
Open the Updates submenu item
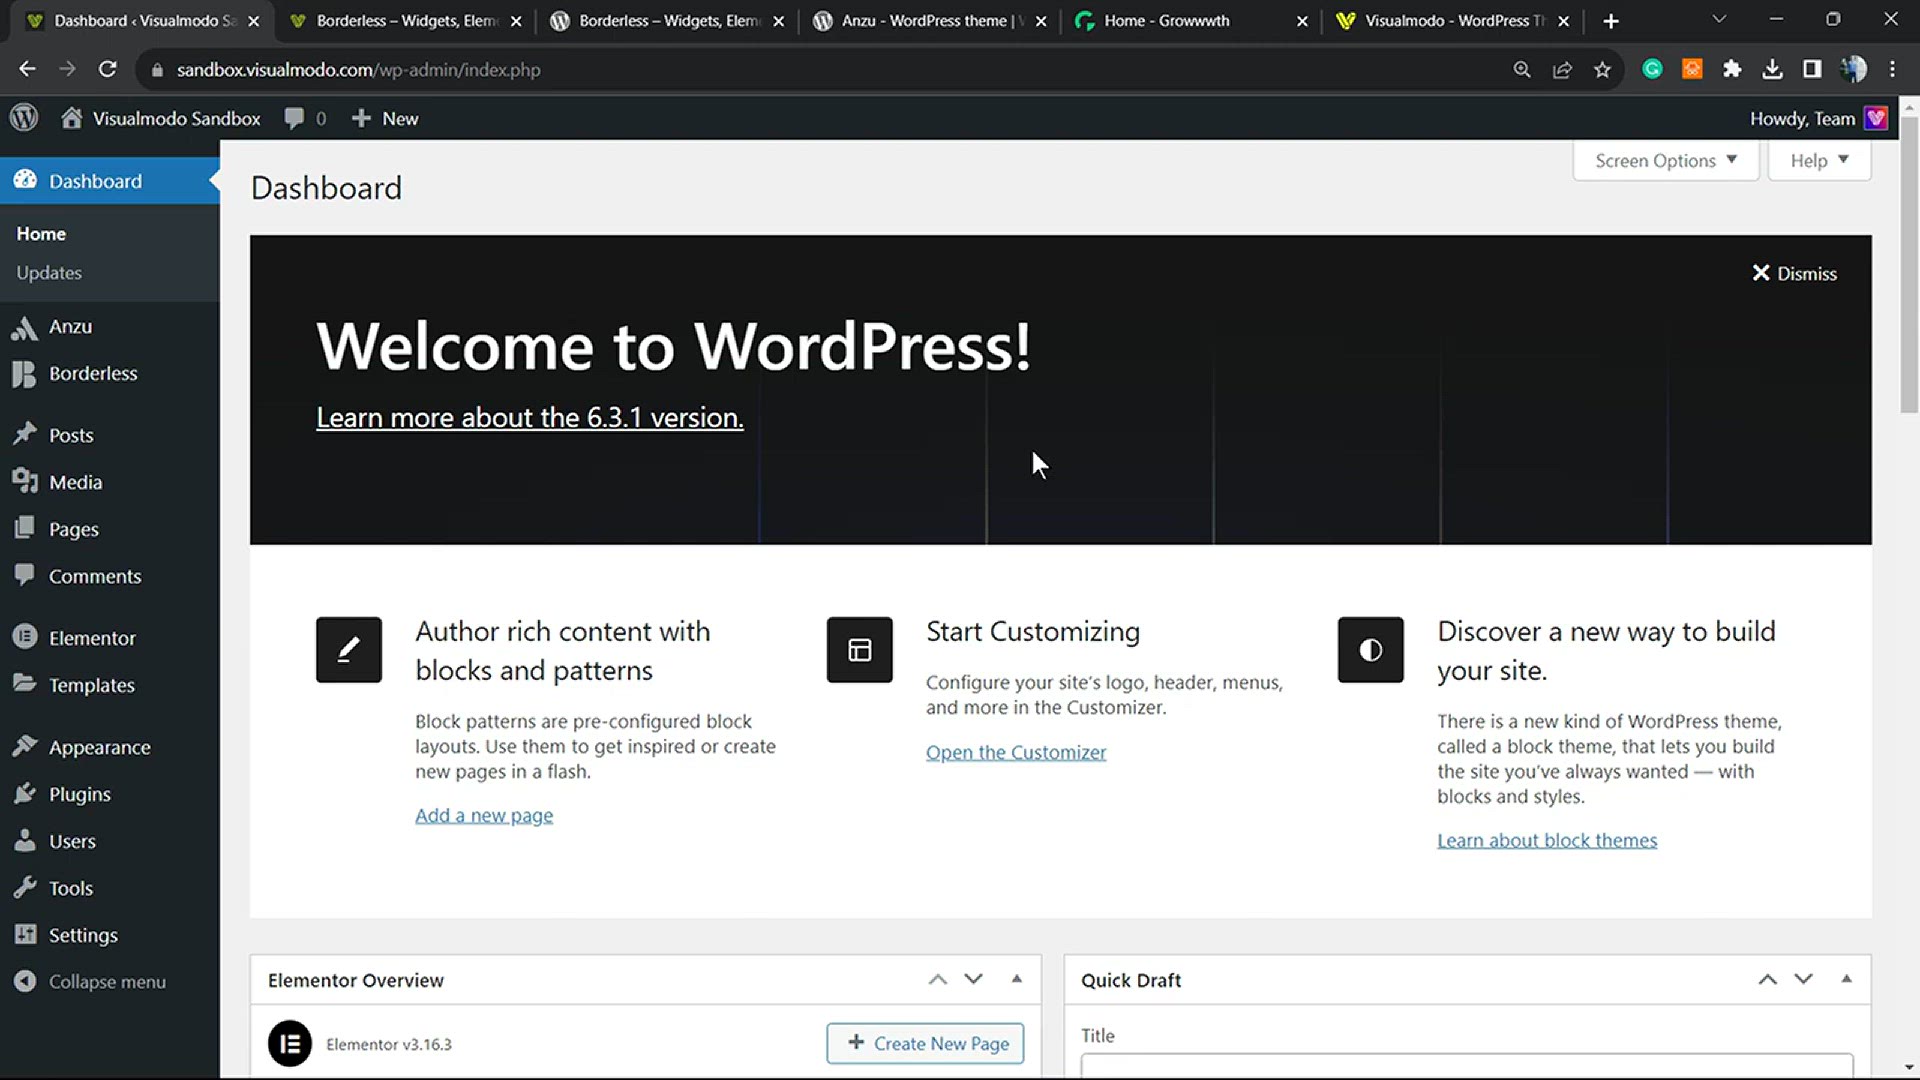click(49, 272)
